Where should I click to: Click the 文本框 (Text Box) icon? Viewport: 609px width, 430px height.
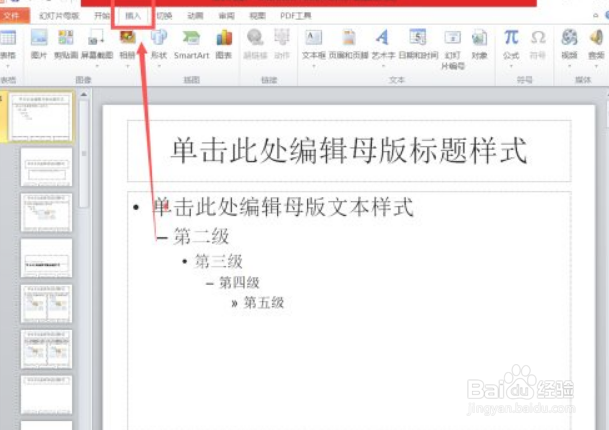click(x=313, y=38)
